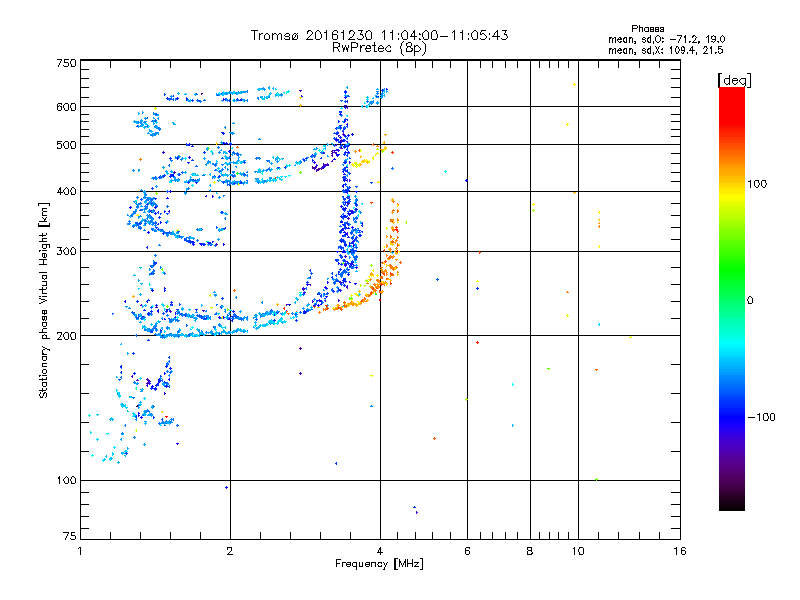Click the colorbar tick label '100'

pyautogui.click(x=757, y=184)
